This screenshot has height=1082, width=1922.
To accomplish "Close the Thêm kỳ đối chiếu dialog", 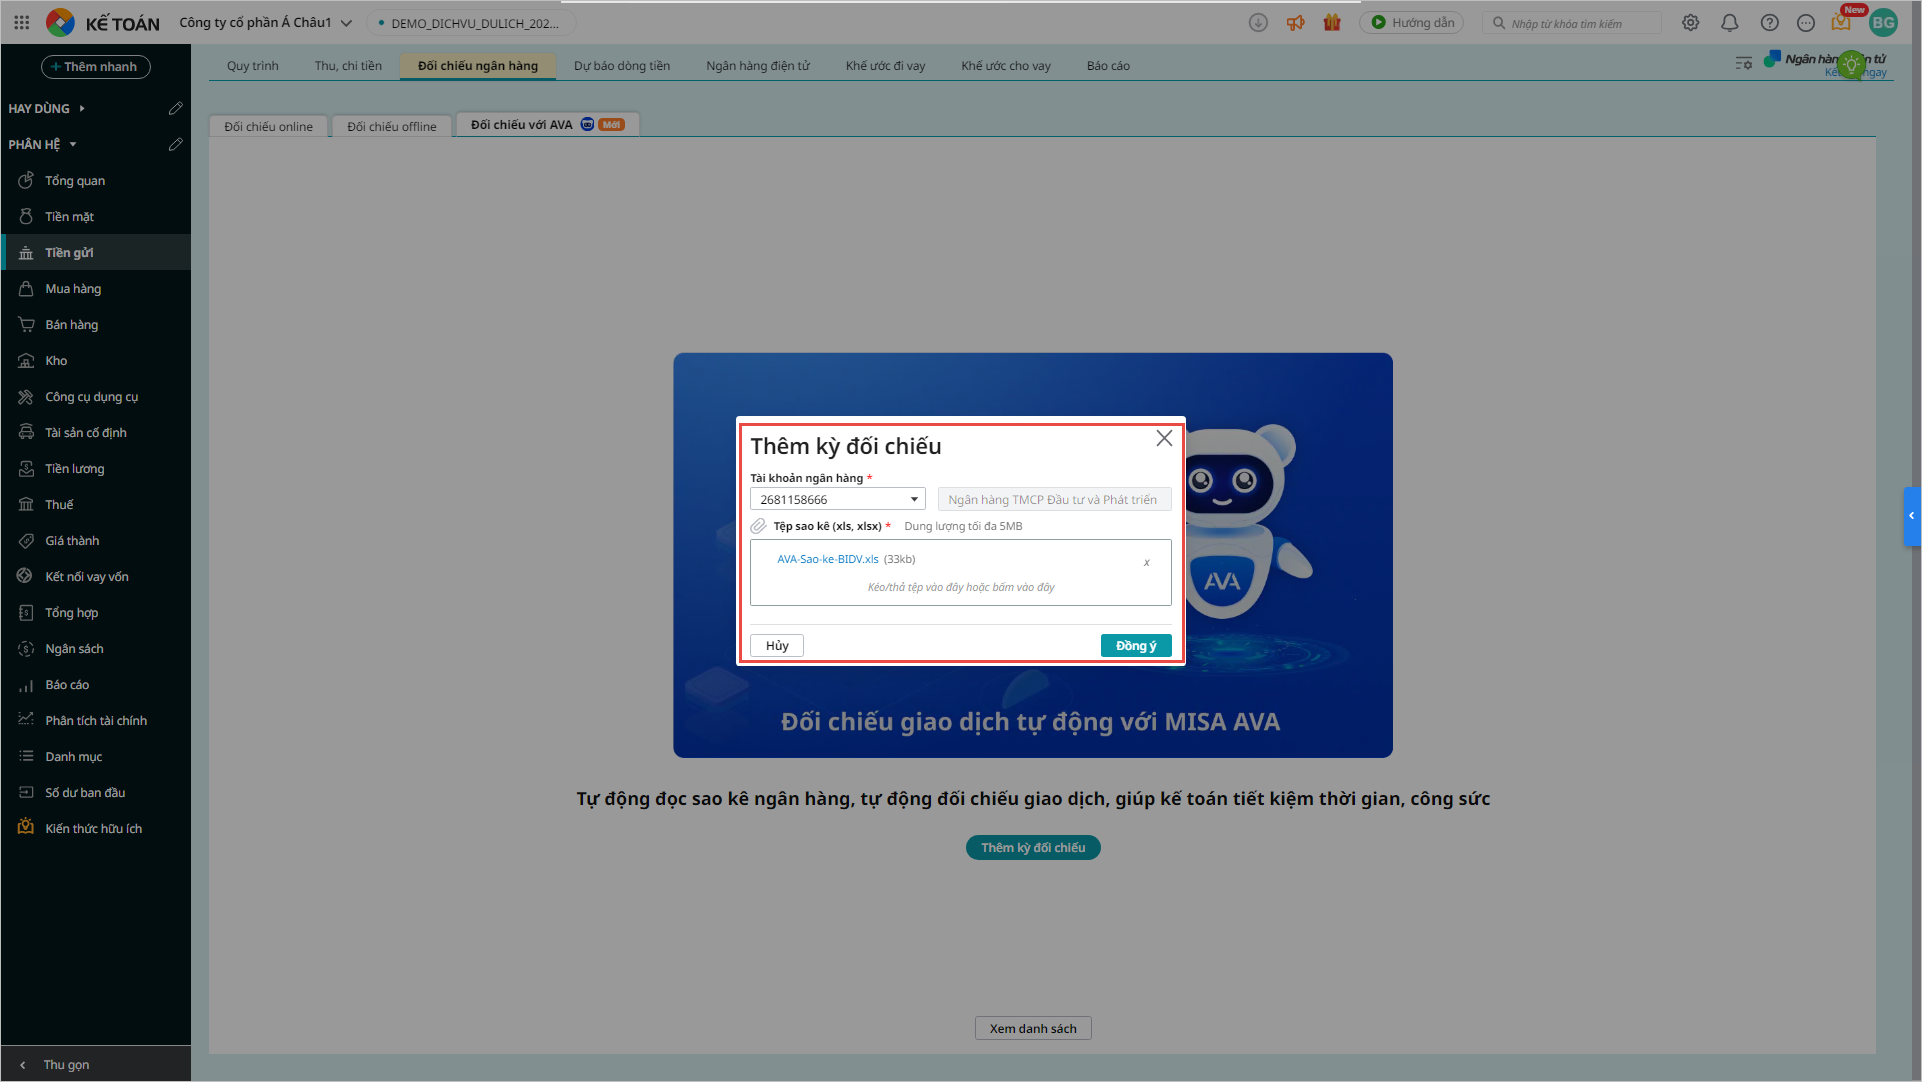I will [1164, 438].
